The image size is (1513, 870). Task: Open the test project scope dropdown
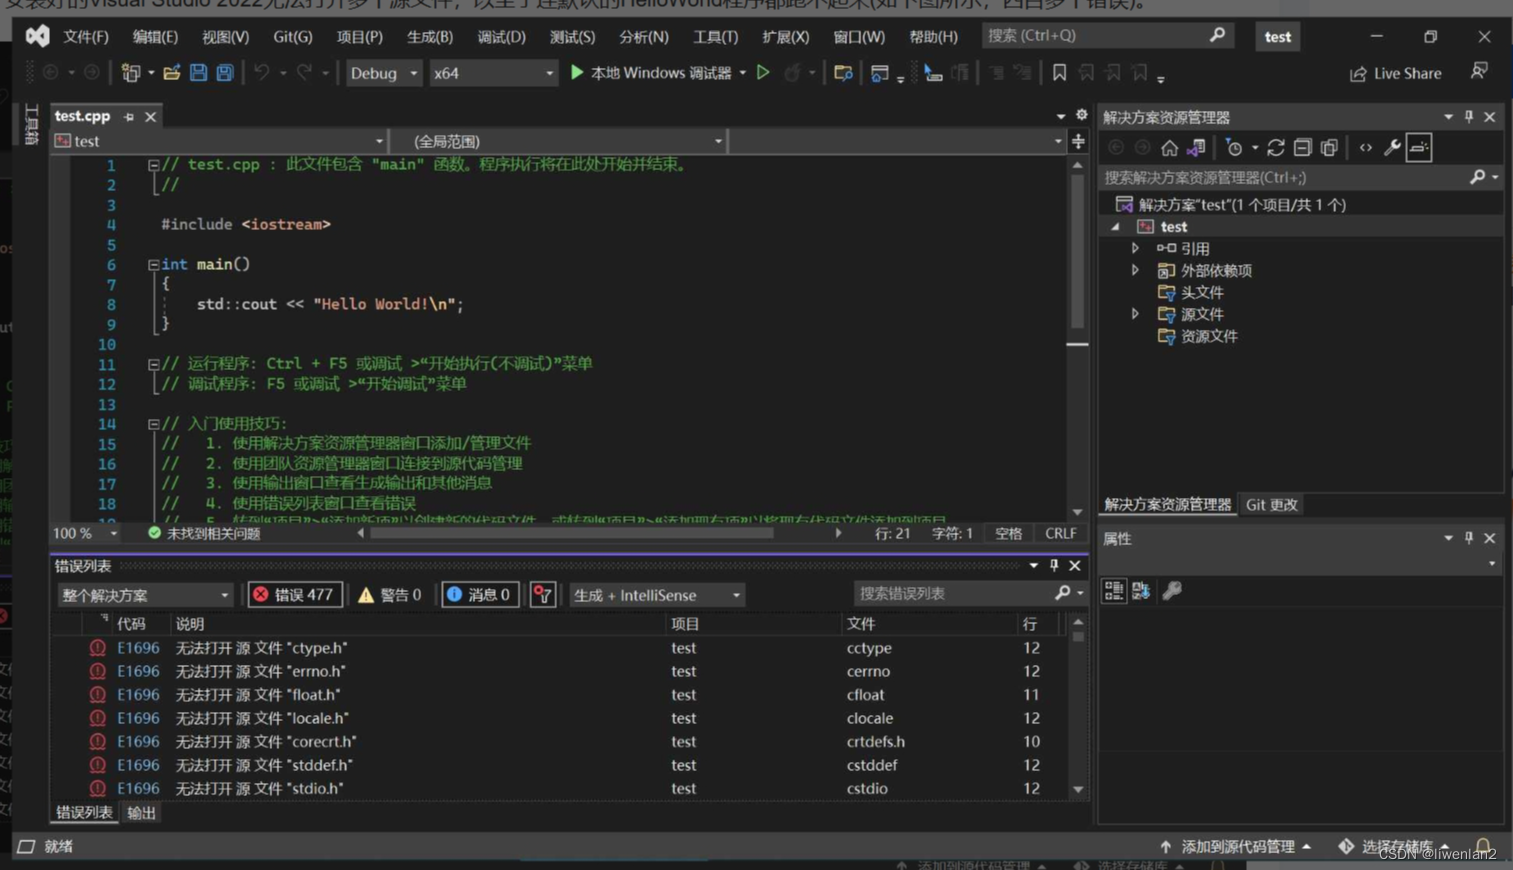tap(219, 141)
